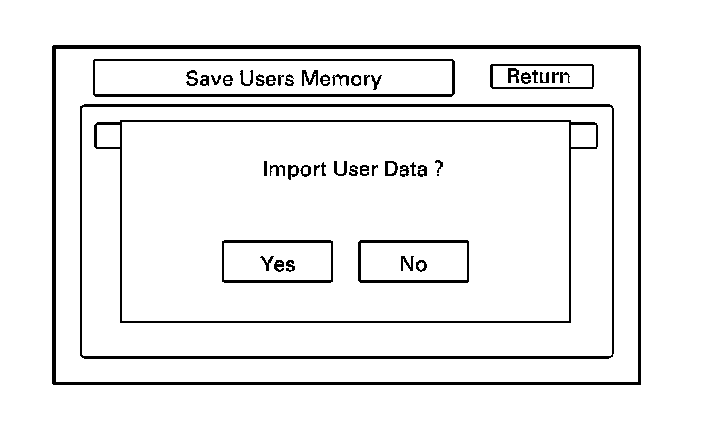Viewport: 704px width, 426px height.
Task: Click the Return button
Action: [541, 77]
